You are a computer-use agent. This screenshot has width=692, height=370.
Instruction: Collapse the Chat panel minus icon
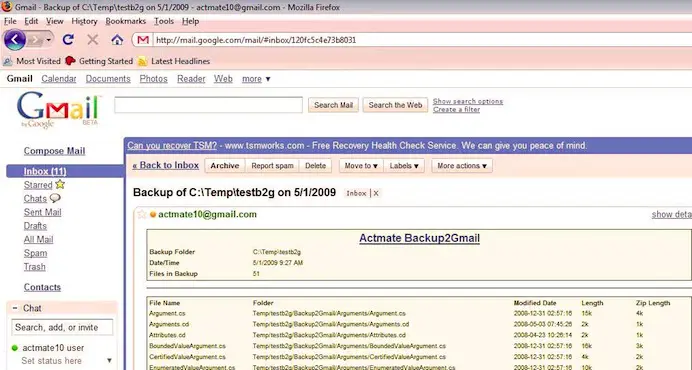pos(15,308)
